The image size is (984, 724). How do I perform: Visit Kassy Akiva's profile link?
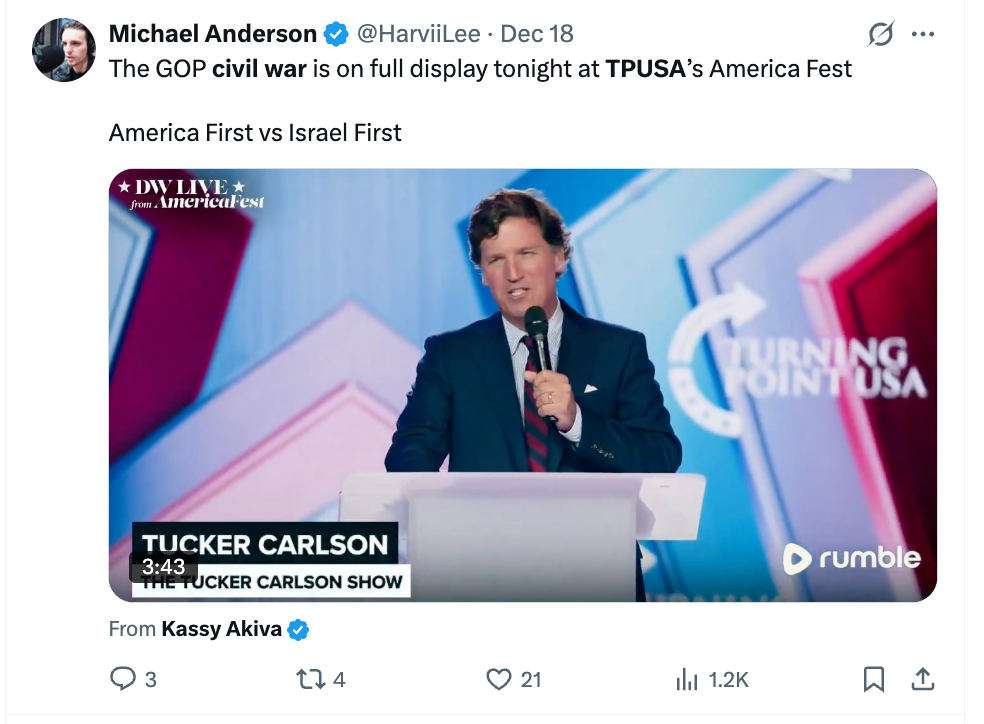(221, 629)
